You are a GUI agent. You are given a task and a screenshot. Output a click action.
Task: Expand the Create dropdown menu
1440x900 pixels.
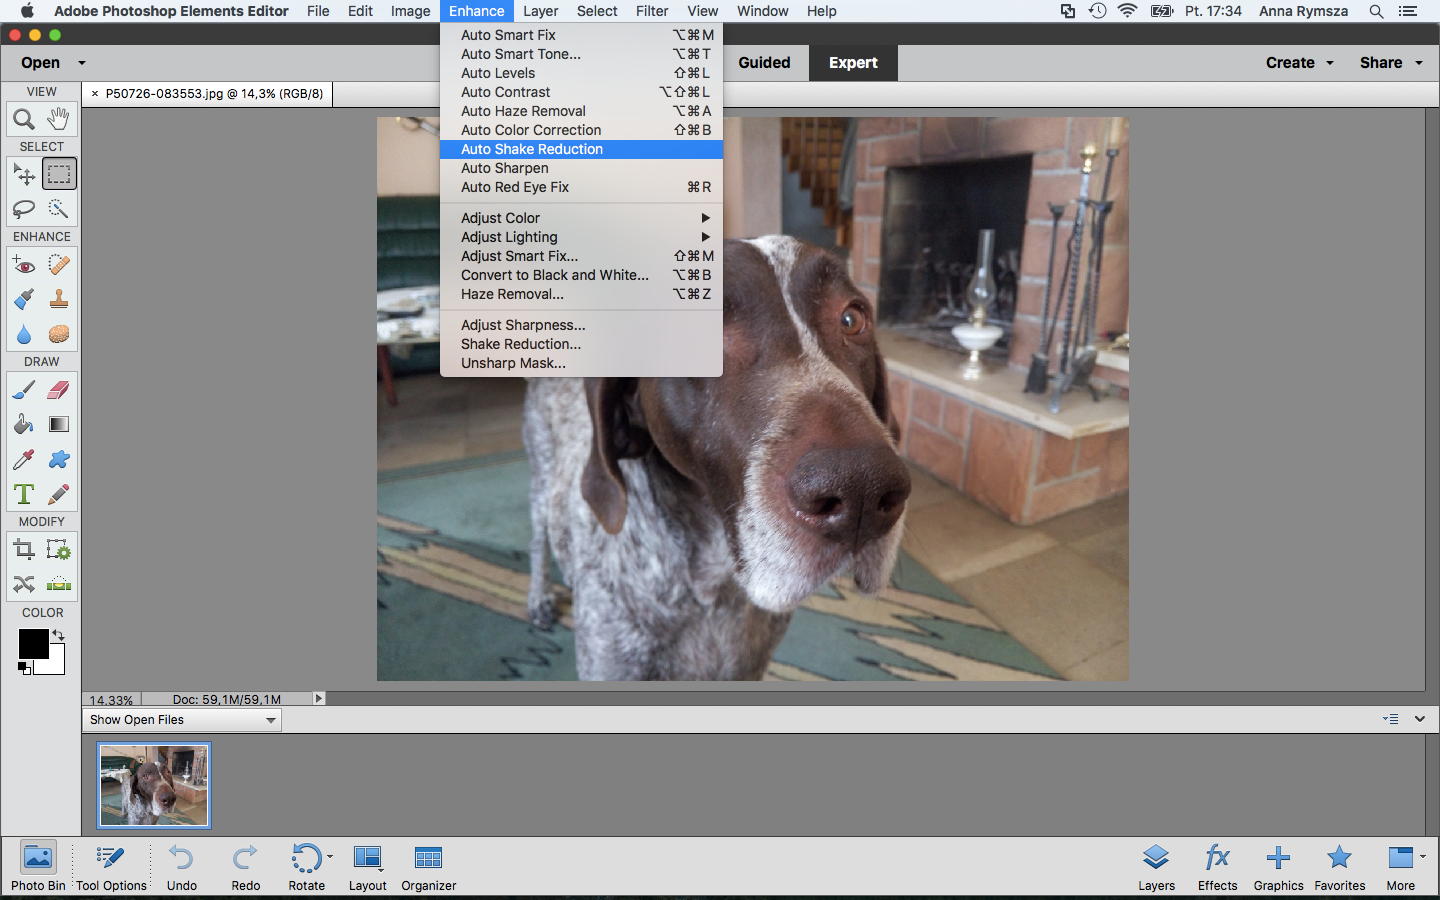1299,63
